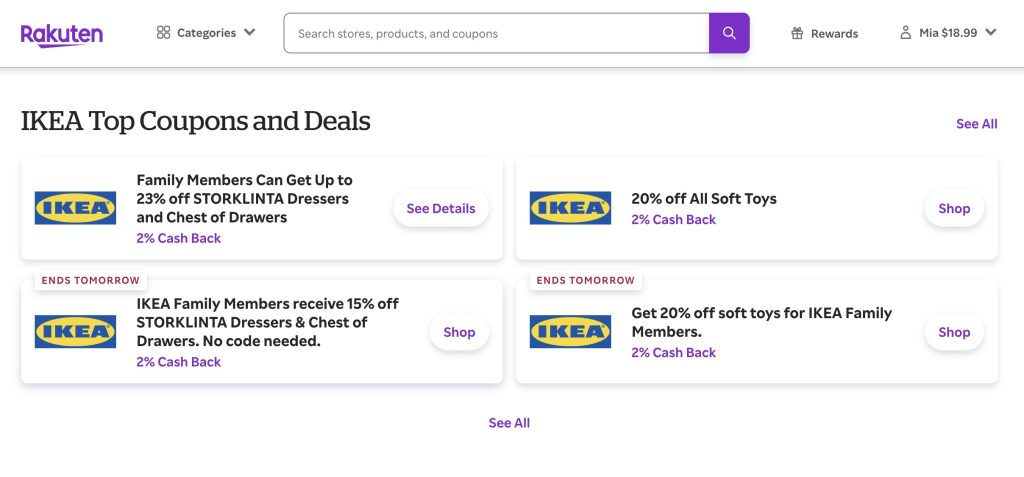The image size is (1024, 477).
Task: Focus the search stores, products, and coupons field
Action: coord(496,33)
